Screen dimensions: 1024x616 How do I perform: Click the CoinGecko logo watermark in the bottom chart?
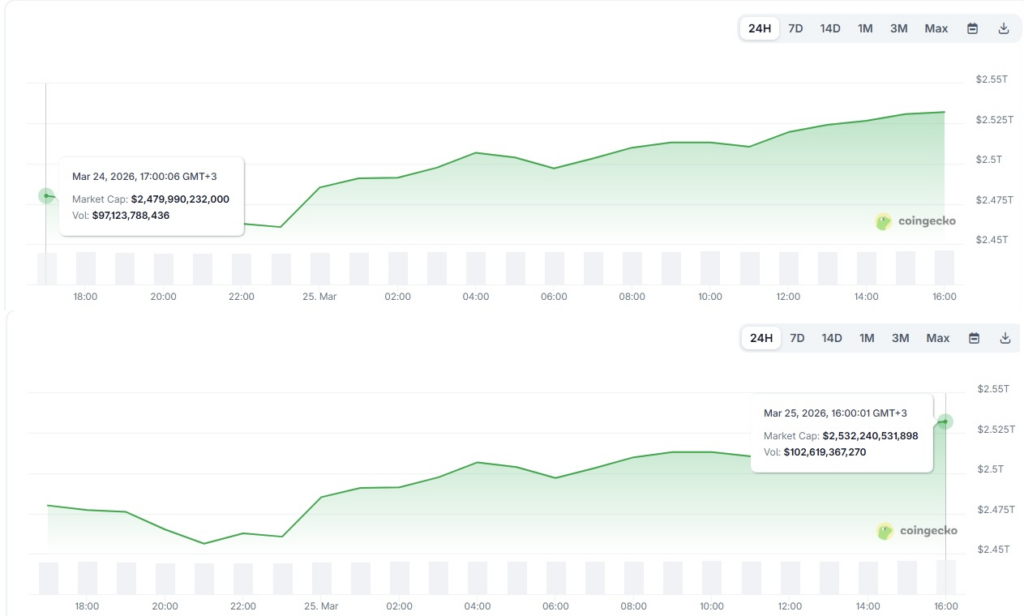coord(916,531)
